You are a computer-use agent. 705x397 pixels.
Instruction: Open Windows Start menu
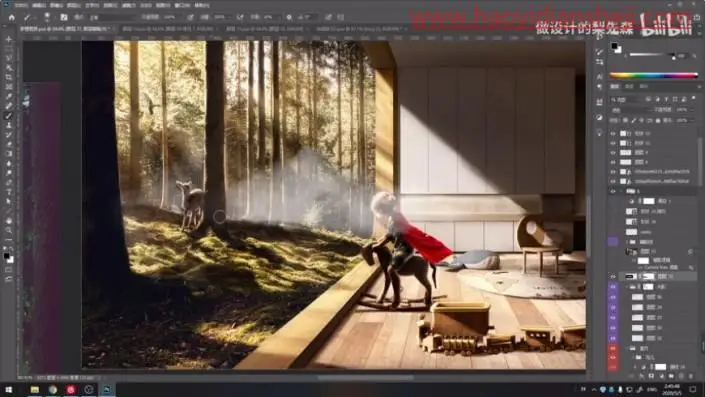8,389
